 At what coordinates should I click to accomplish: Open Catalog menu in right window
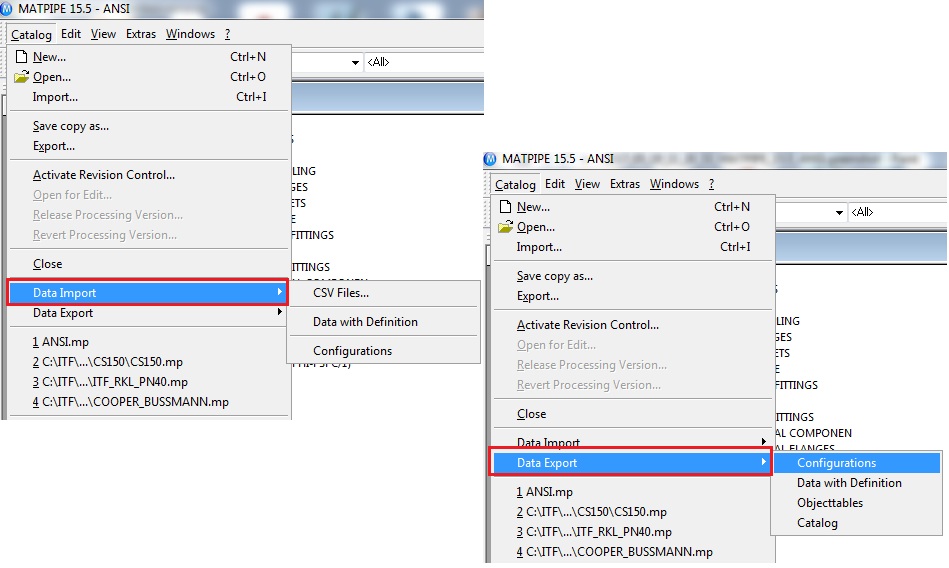point(515,185)
